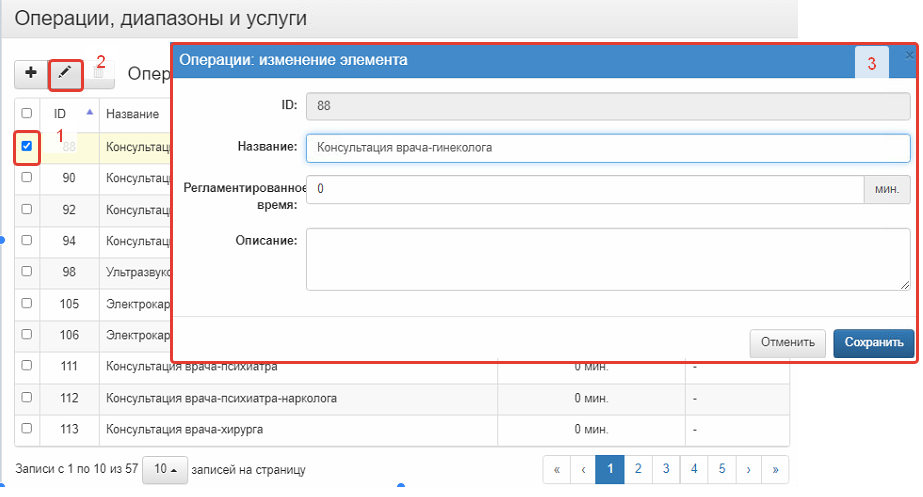Select page 3 in pagination

click(x=665, y=469)
